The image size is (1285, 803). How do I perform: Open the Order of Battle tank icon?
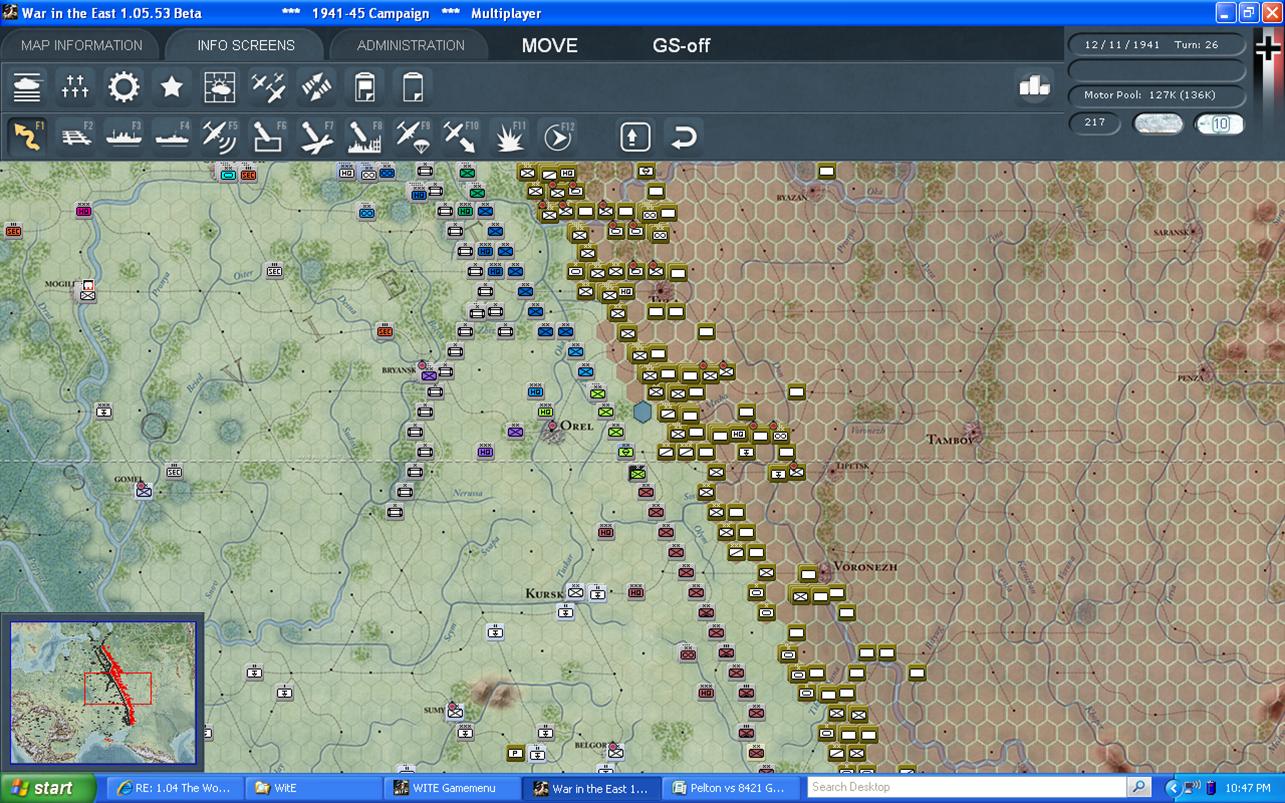tap(28, 87)
